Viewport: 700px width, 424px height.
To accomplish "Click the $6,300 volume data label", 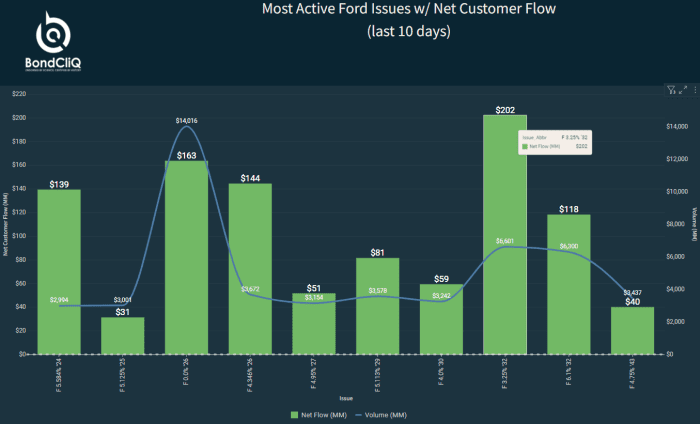I will 569,246.
